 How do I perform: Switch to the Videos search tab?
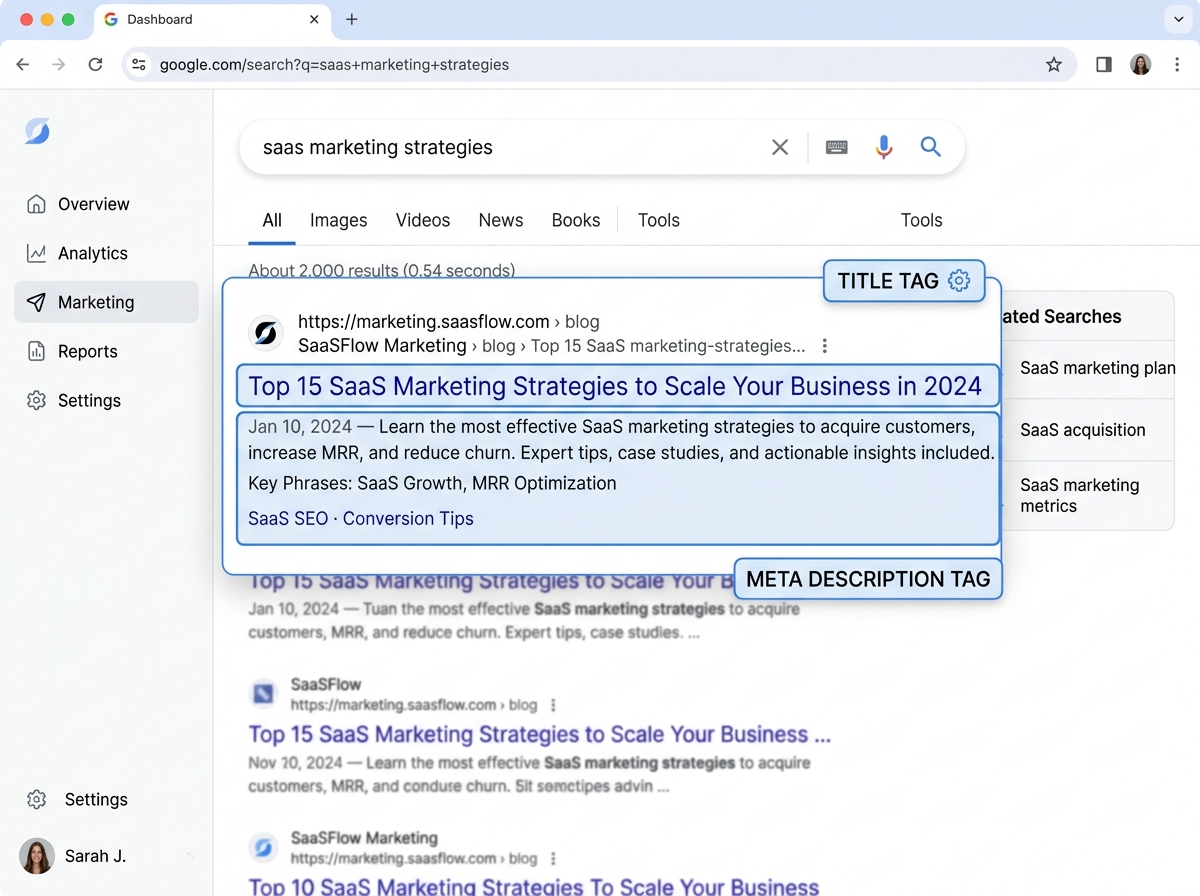pos(423,220)
